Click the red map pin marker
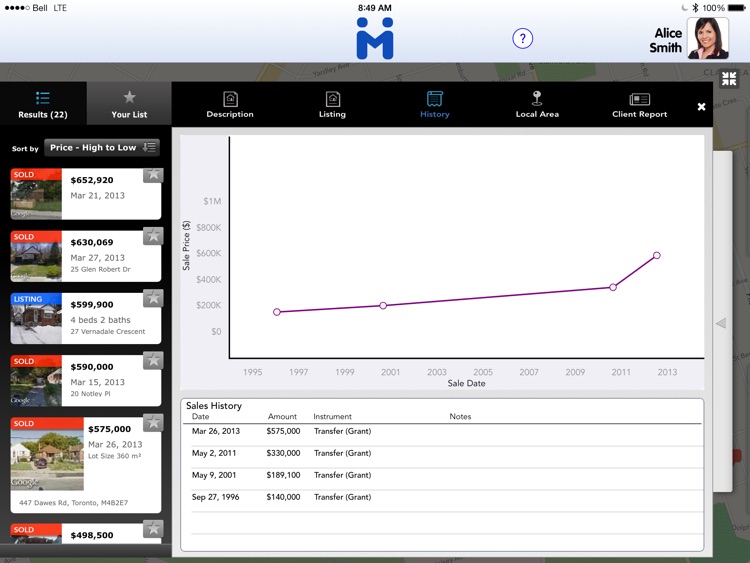The height and width of the screenshot is (563, 750). point(737,456)
